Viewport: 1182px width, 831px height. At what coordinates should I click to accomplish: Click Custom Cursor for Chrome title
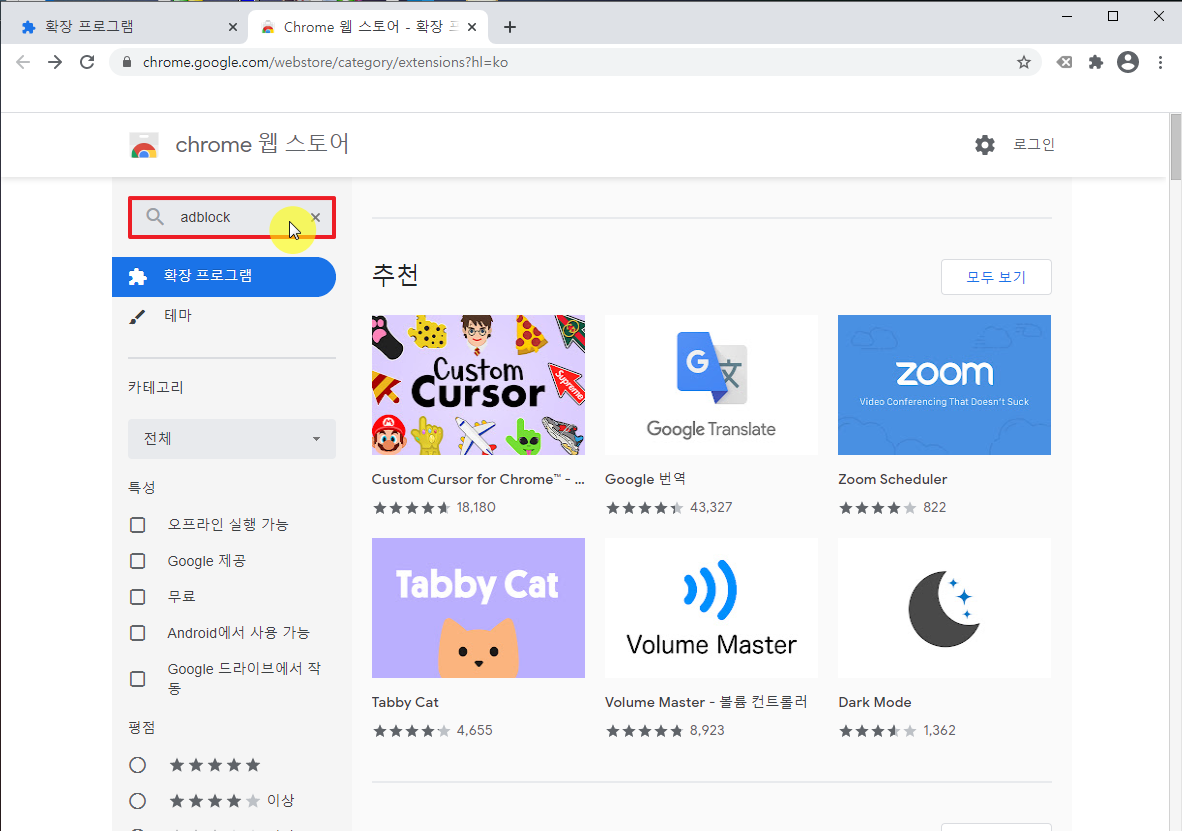click(478, 480)
